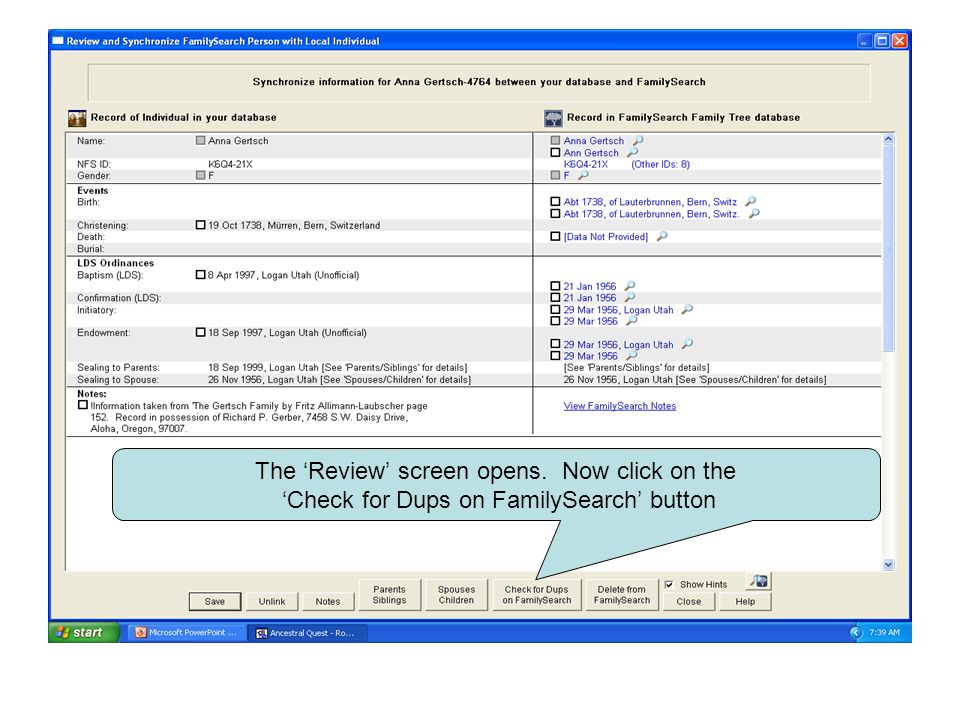
Task: Toggle local Gender F checkbox
Action: coord(200,175)
